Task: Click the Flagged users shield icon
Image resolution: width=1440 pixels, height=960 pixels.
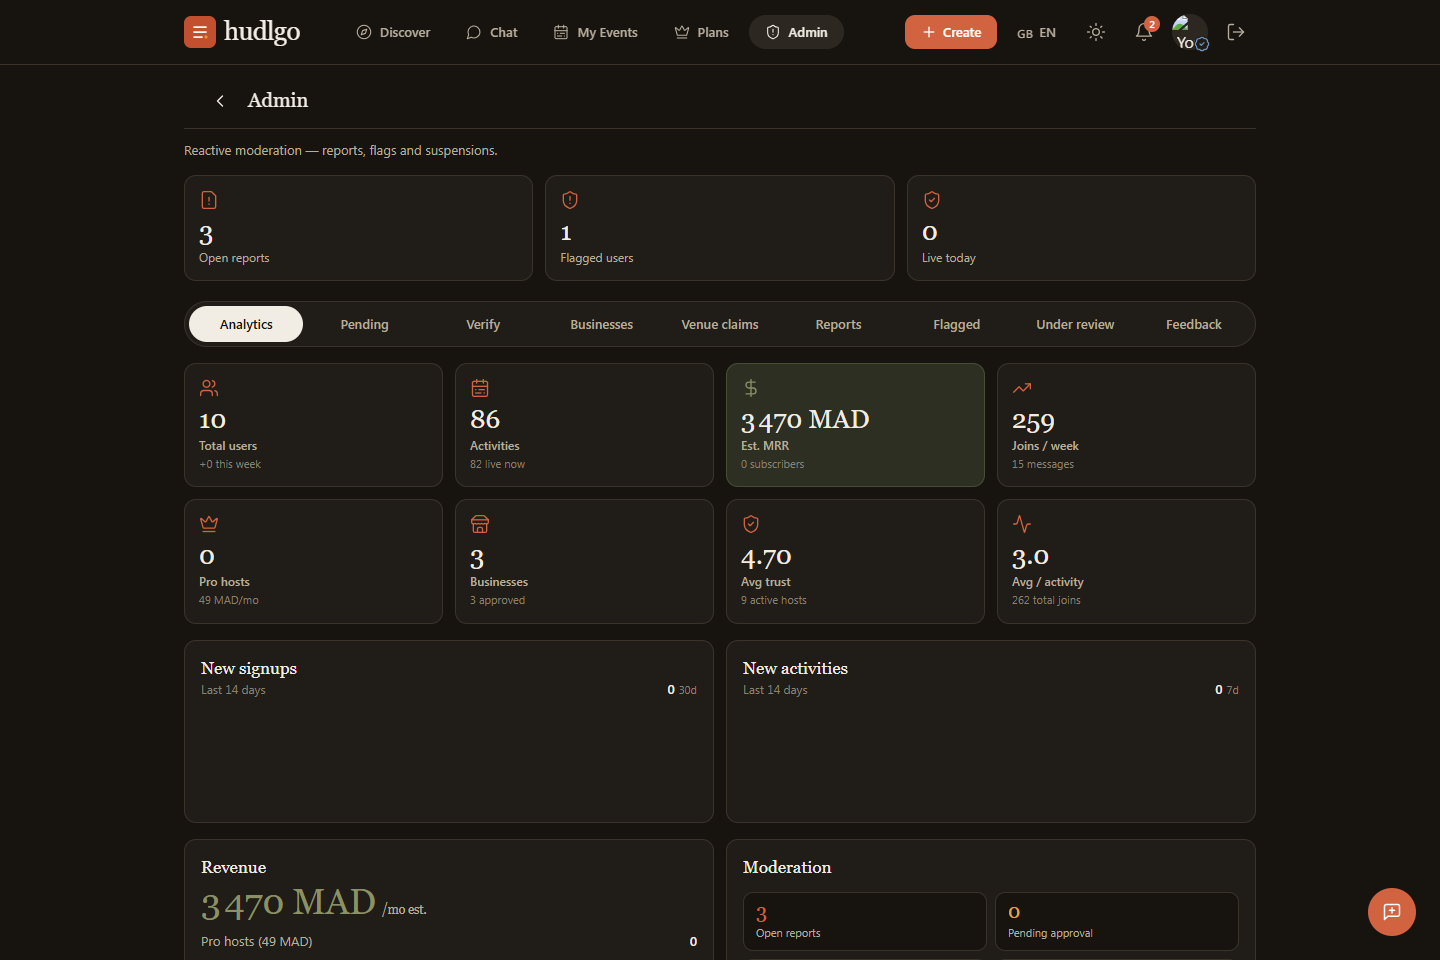Action: (570, 200)
